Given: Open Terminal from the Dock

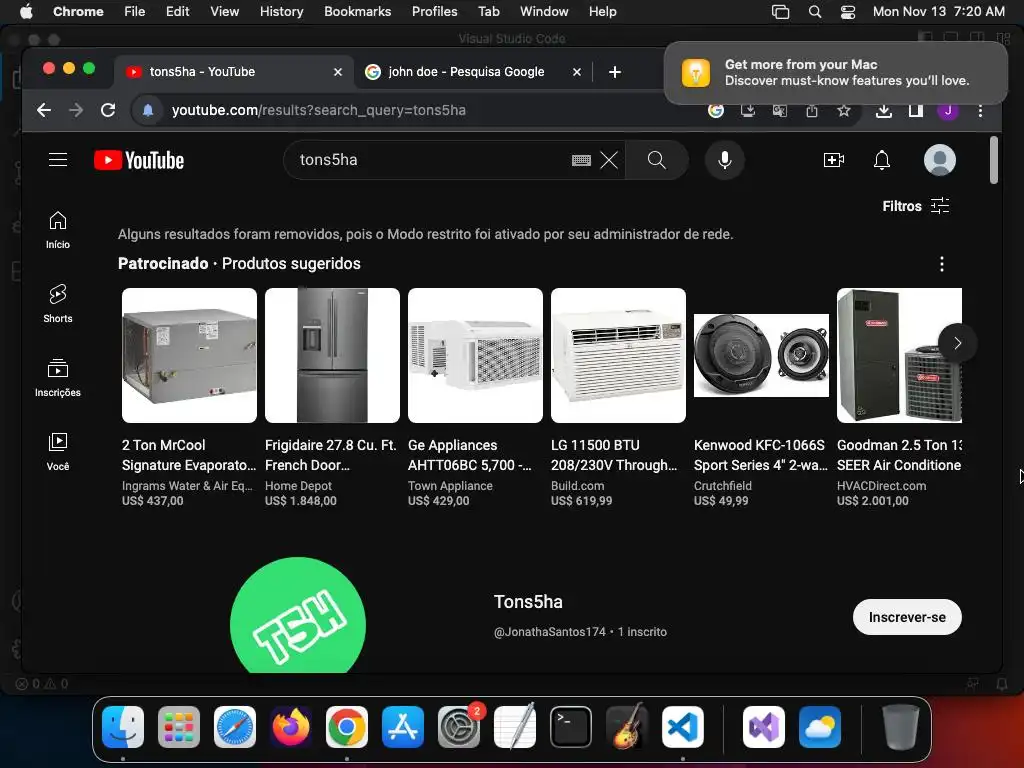Looking at the screenshot, I should point(571,727).
